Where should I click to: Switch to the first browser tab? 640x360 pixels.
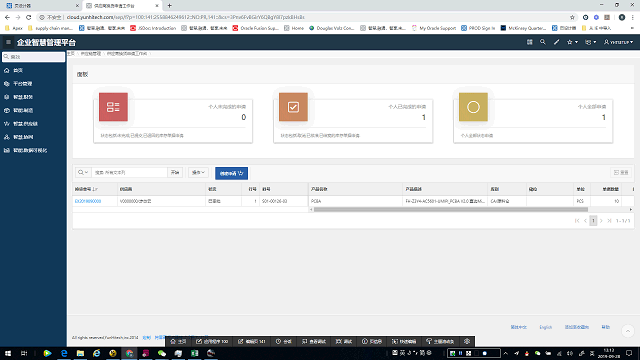pos(41,6)
